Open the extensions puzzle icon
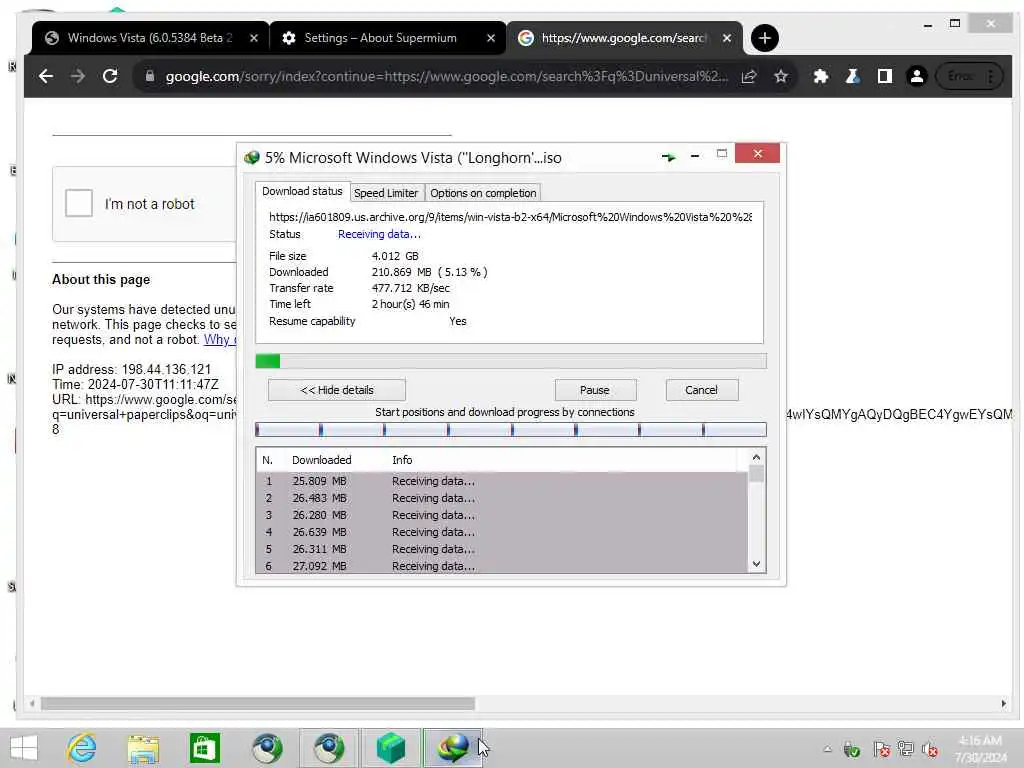 [x=820, y=76]
